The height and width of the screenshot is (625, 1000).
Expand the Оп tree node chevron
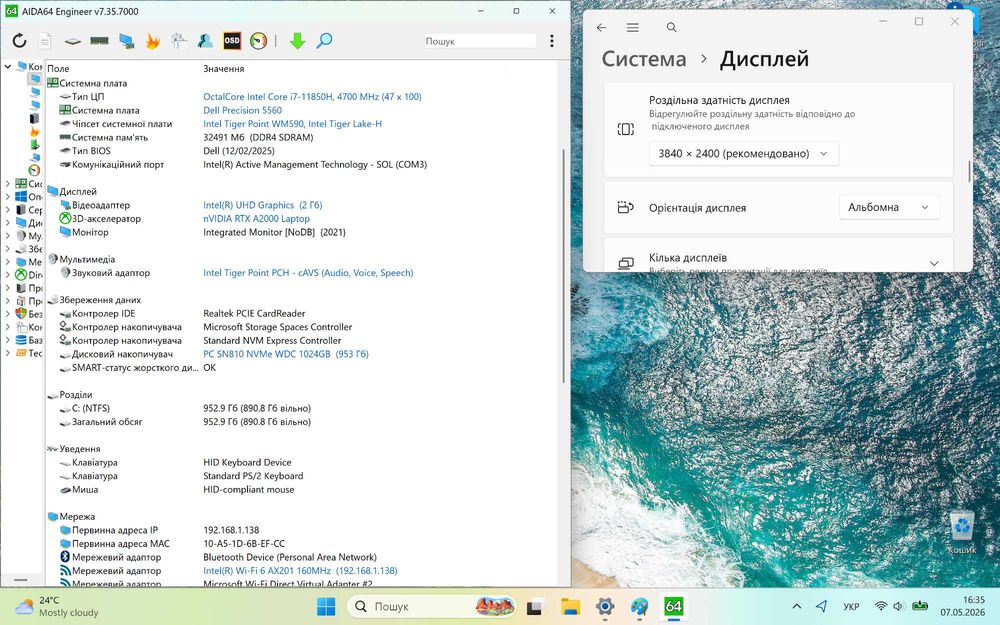(8, 196)
